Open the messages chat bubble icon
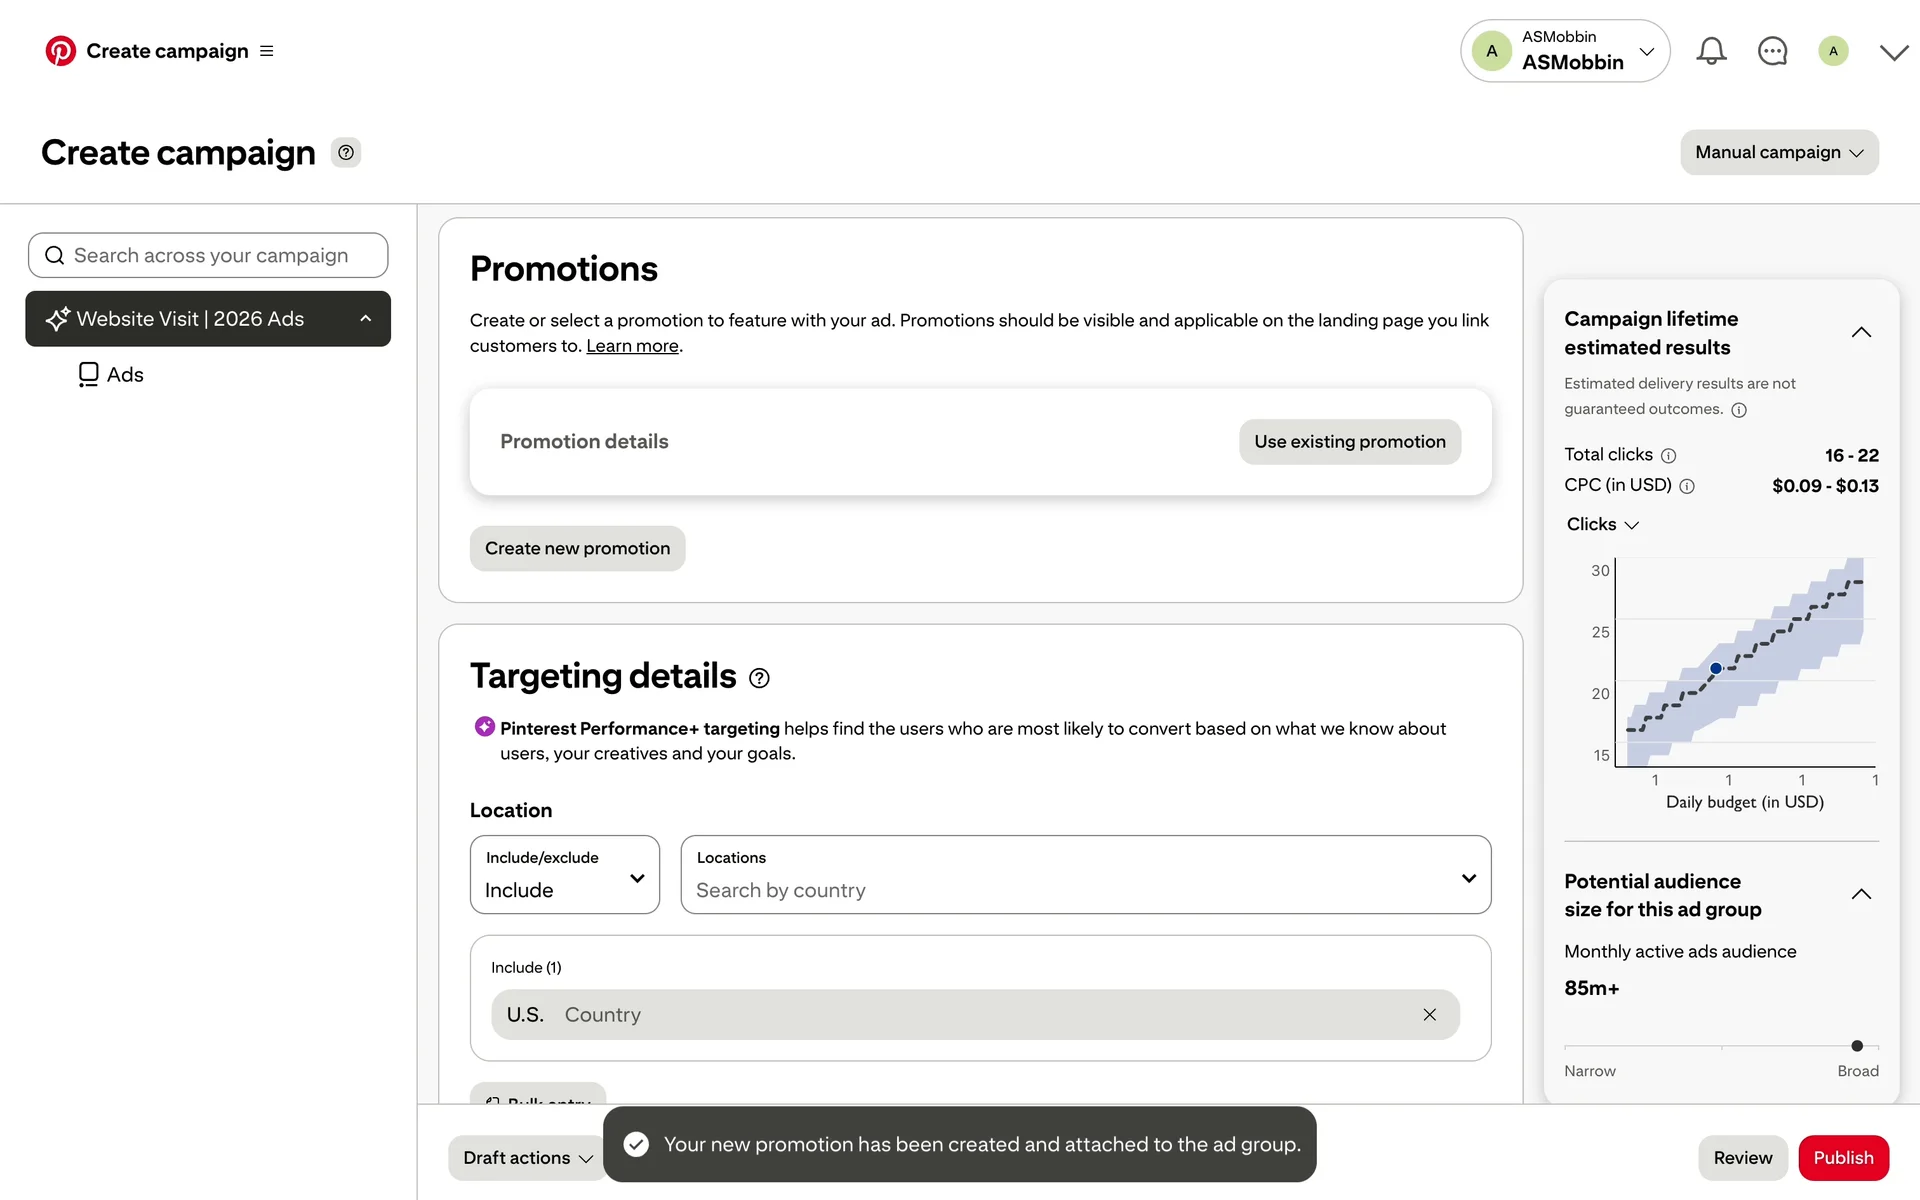The image size is (1920, 1200). click(x=1772, y=51)
